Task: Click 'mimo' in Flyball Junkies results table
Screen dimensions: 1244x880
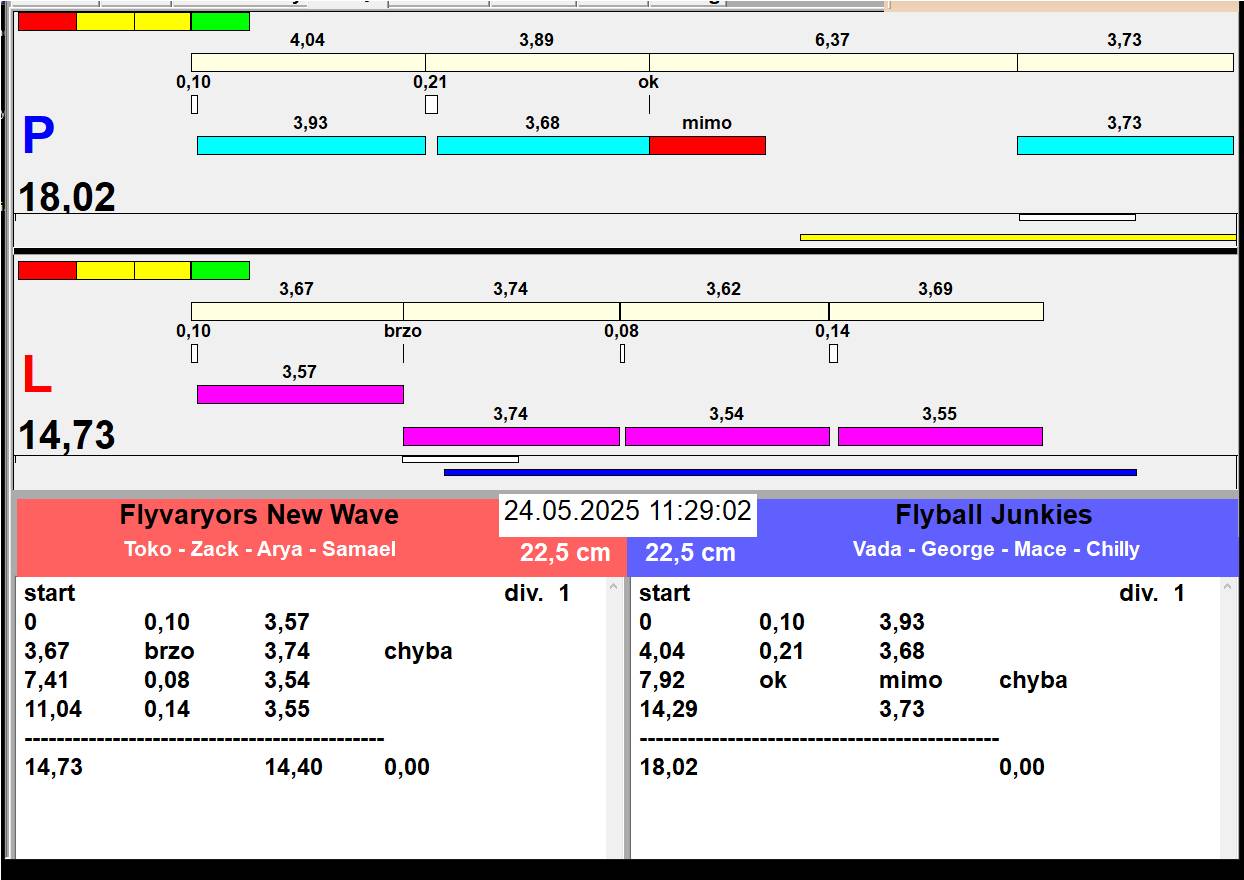Action: tap(910, 680)
